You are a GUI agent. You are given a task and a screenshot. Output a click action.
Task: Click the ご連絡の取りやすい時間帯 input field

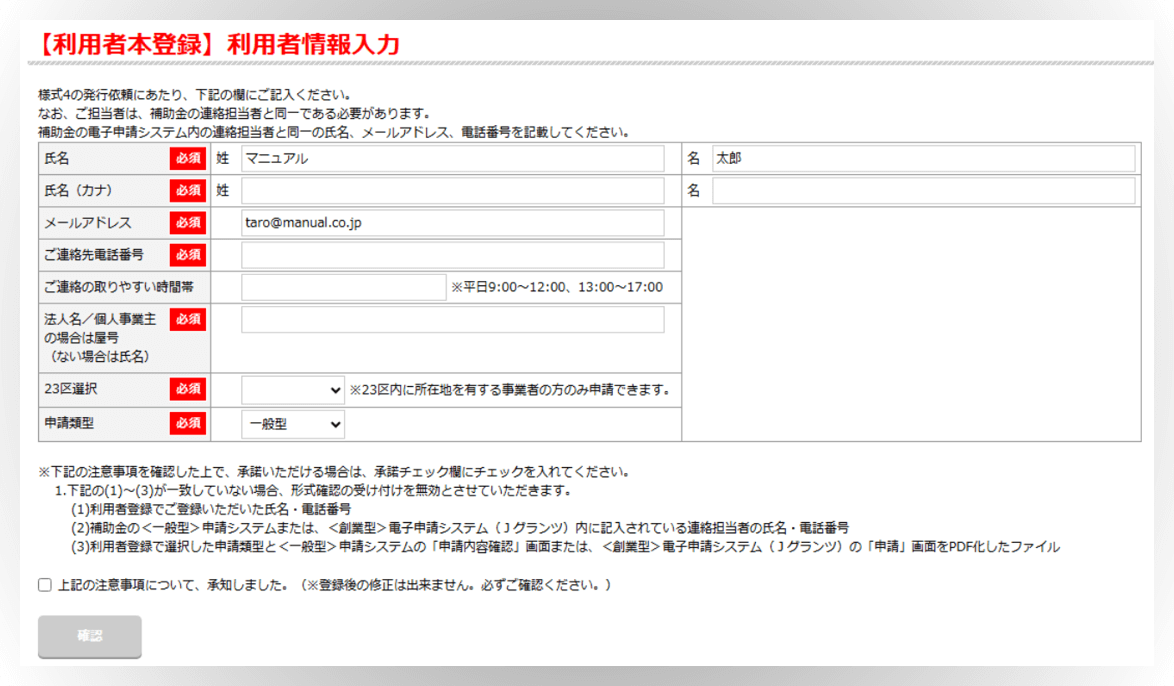[x=343, y=287]
